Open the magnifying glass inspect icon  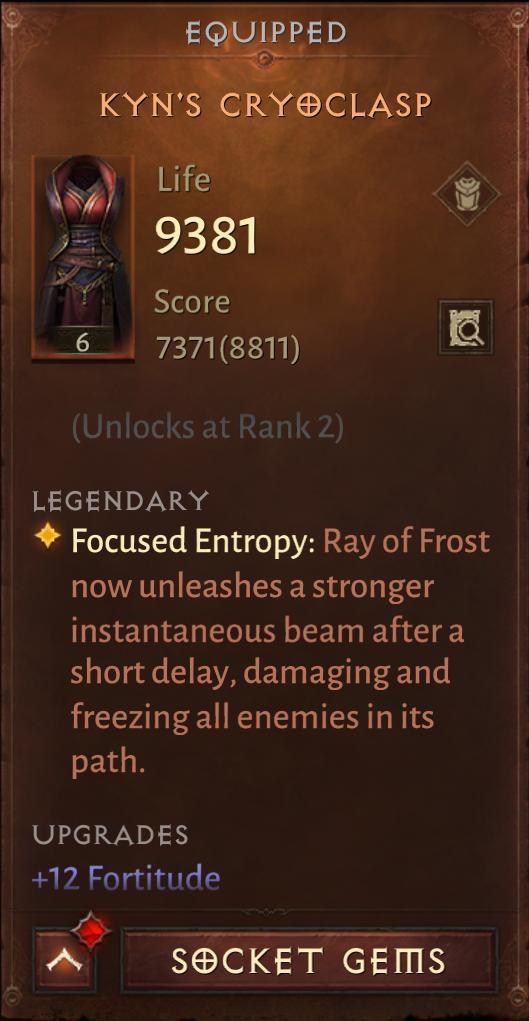466,327
